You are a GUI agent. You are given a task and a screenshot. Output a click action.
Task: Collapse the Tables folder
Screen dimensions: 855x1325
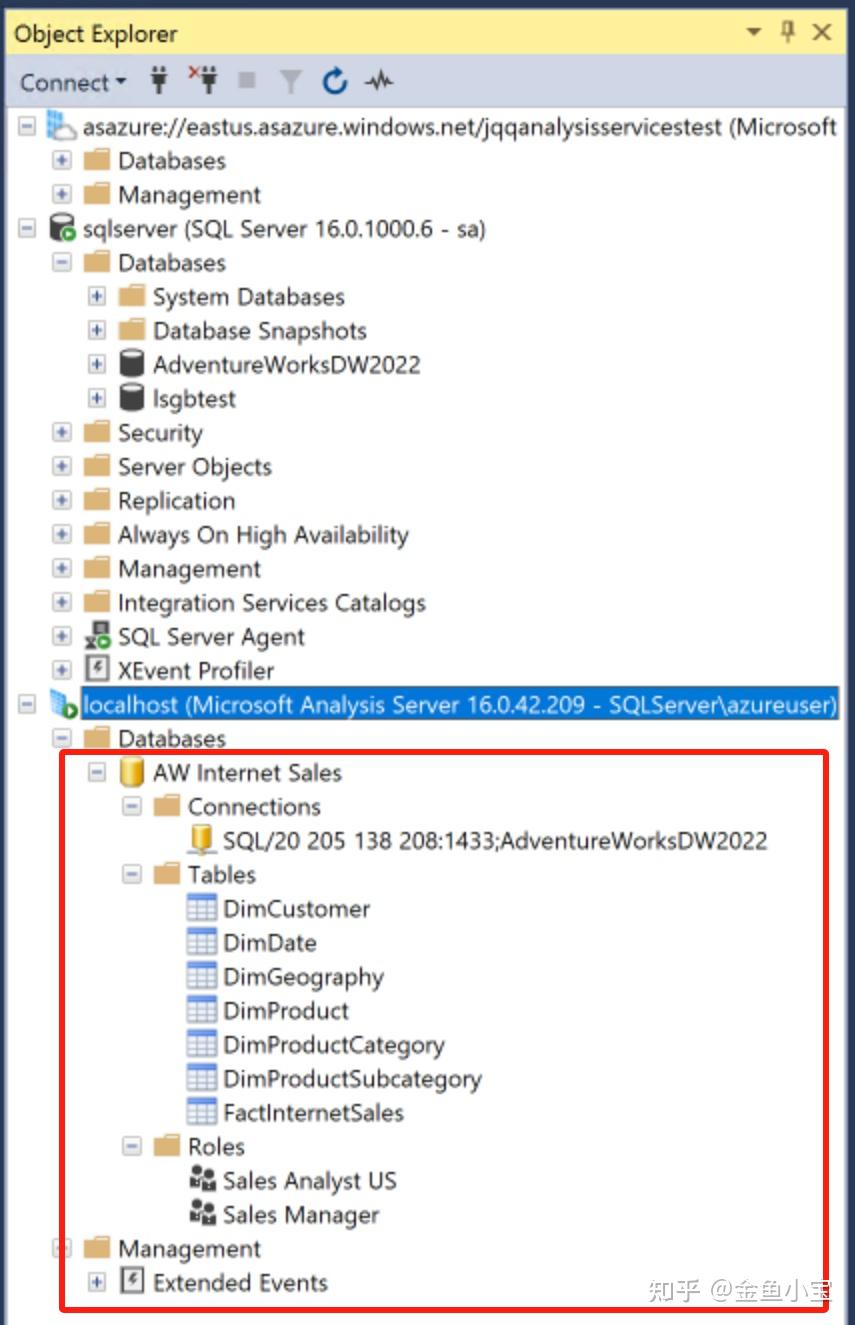tap(131, 874)
